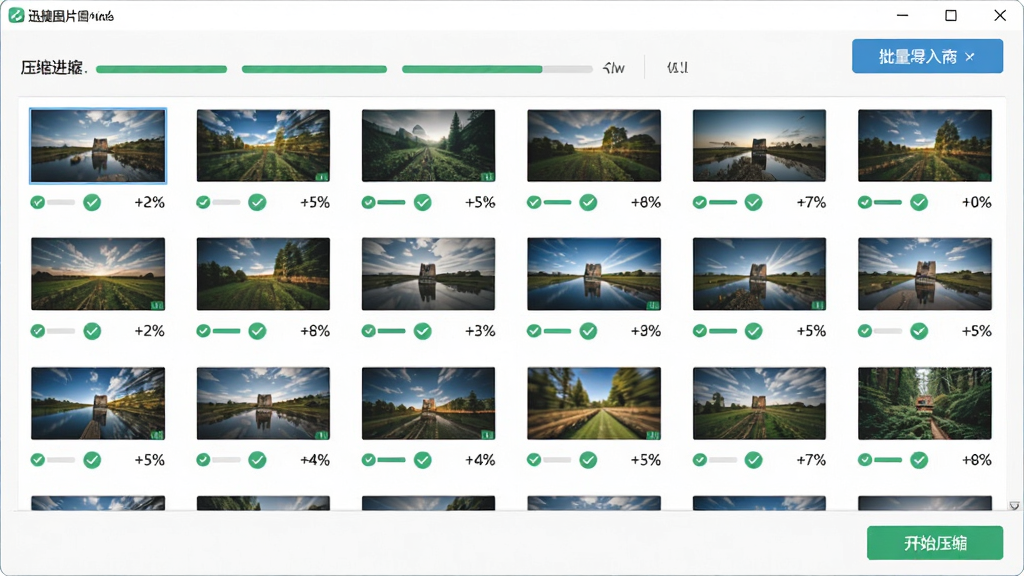Click the green app logo in title bar
The height and width of the screenshot is (576, 1024).
pyautogui.click(x=16, y=15)
